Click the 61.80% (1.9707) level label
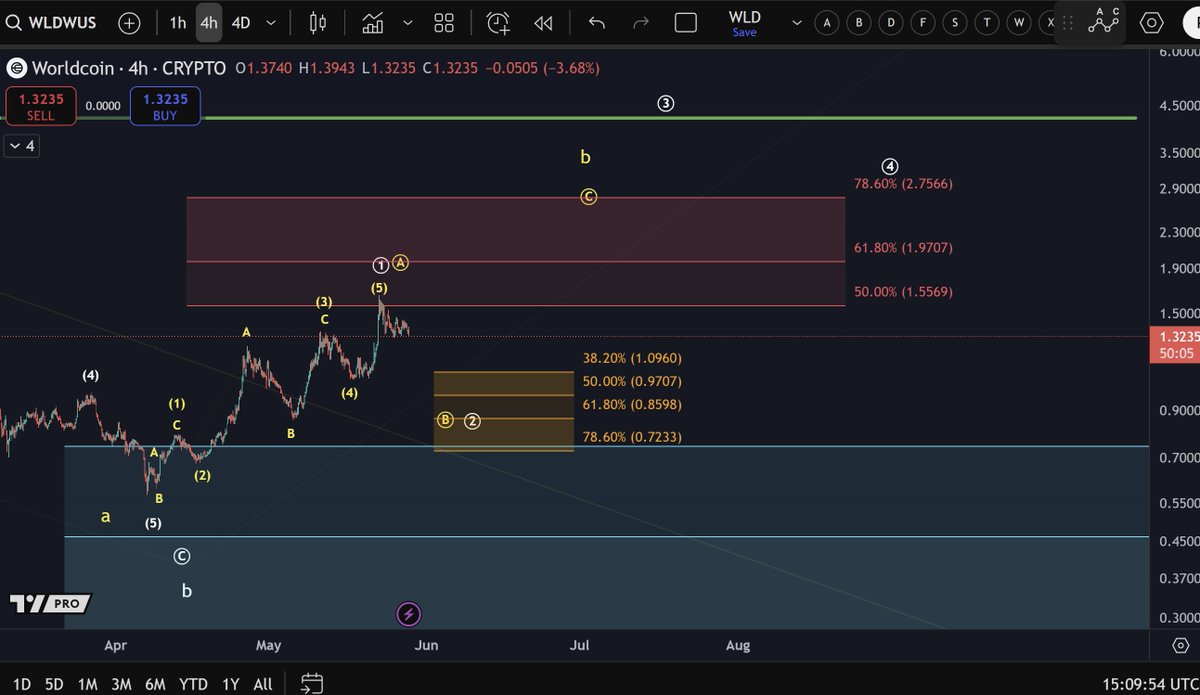1200x695 pixels. 903,248
